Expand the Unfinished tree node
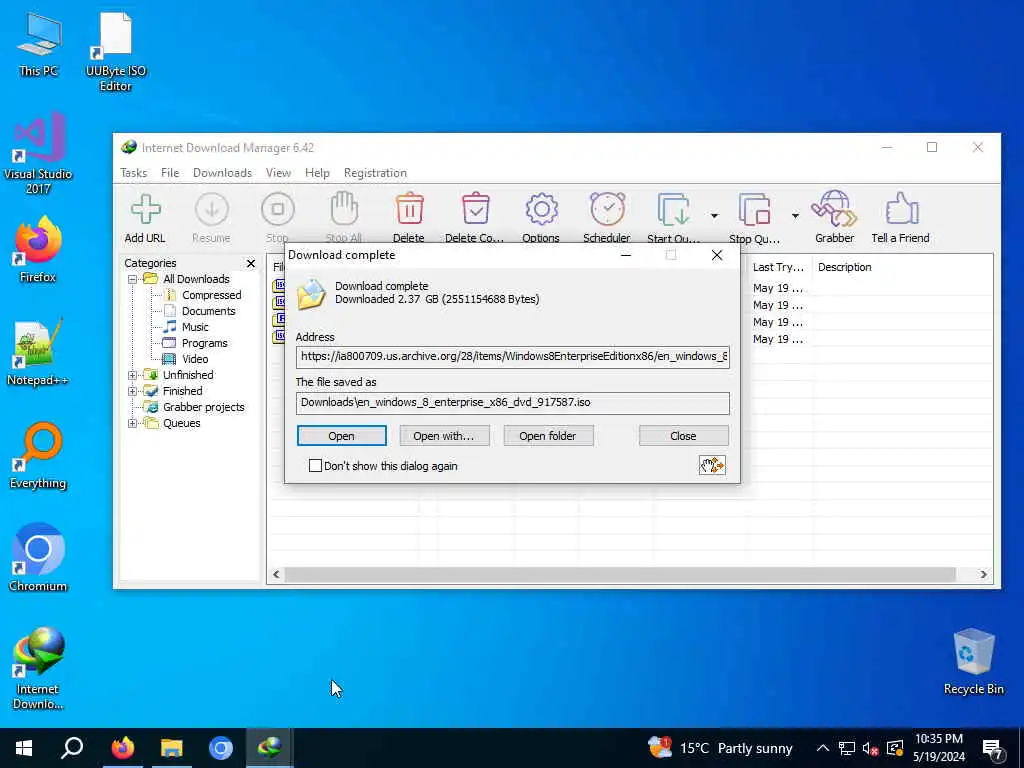The width and height of the screenshot is (1024, 768). (x=133, y=375)
